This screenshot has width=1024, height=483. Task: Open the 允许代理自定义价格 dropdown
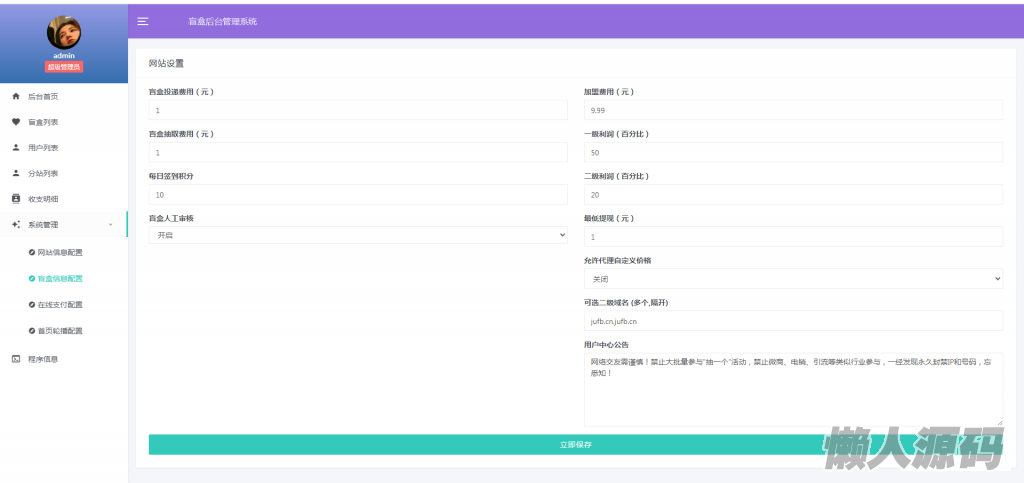[x=793, y=279]
